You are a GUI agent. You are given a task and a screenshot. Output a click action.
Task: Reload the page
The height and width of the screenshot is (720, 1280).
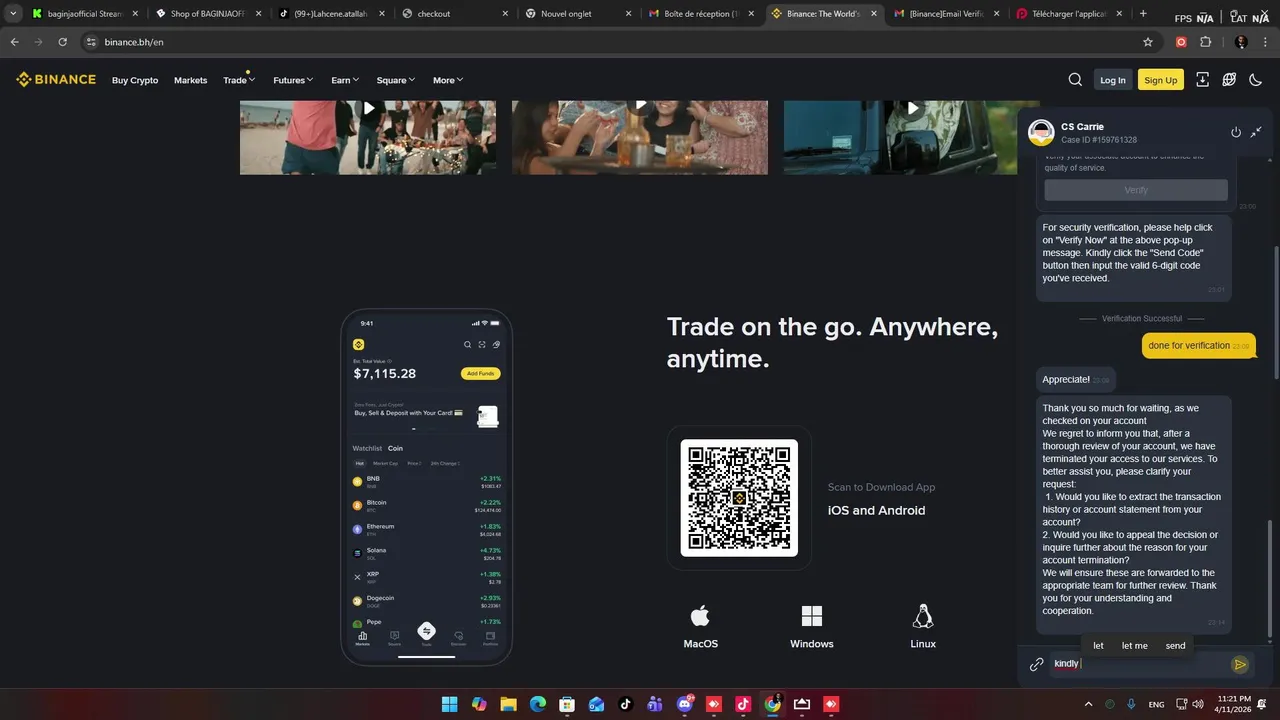pyautogui.click(x=62, y=42)
